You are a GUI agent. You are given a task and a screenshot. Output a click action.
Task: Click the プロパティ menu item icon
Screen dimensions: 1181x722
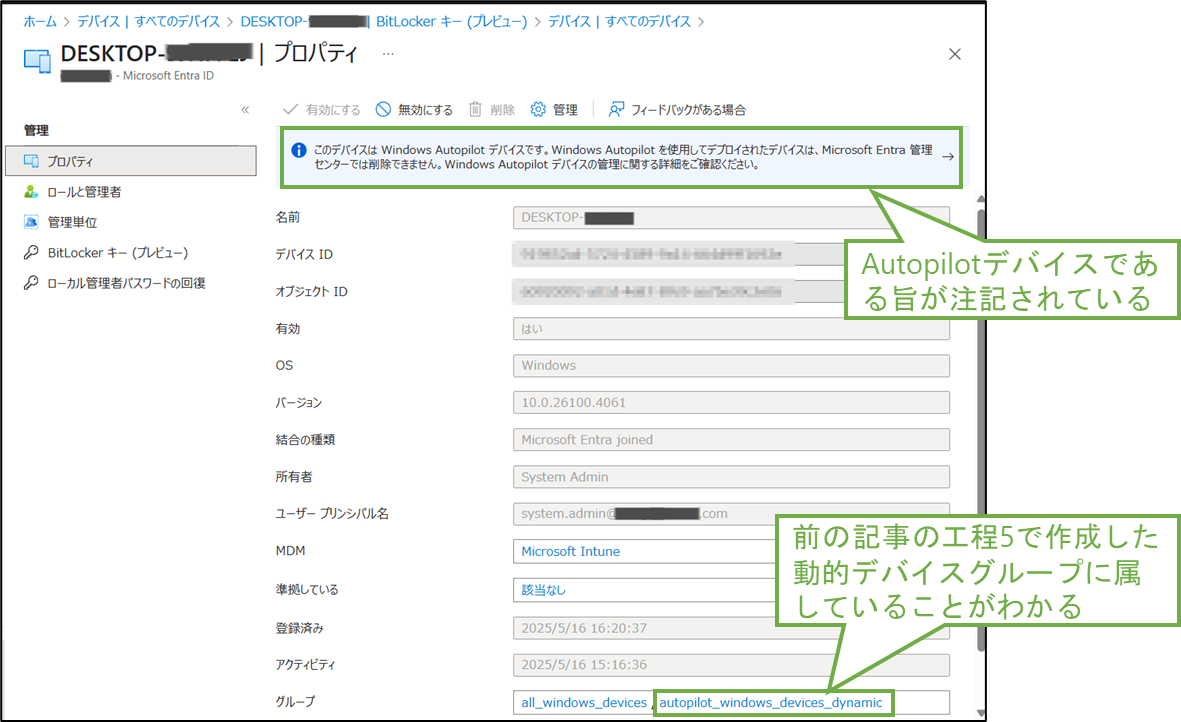pos(31,161)
